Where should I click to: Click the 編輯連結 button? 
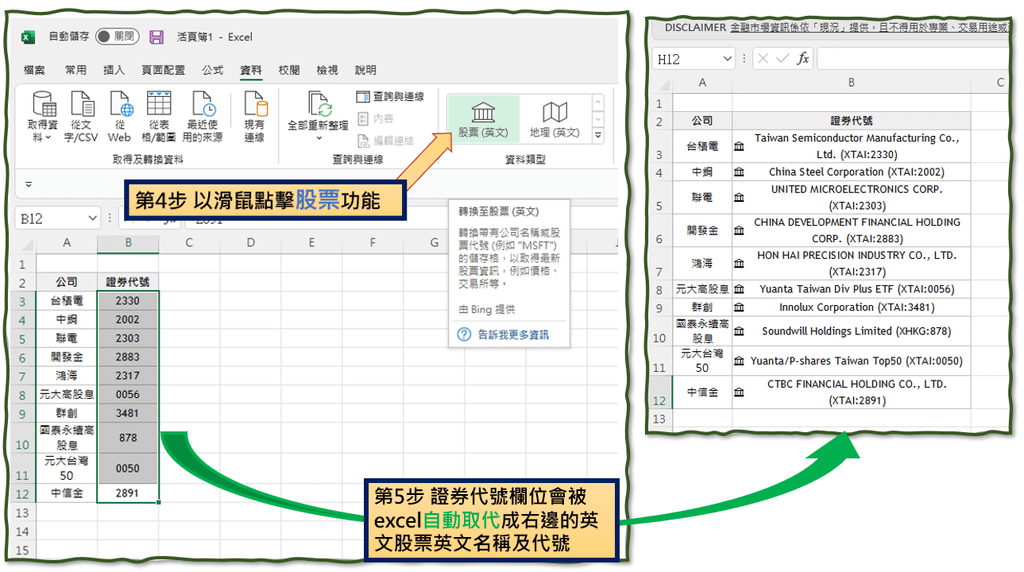(x=385, y=141)
